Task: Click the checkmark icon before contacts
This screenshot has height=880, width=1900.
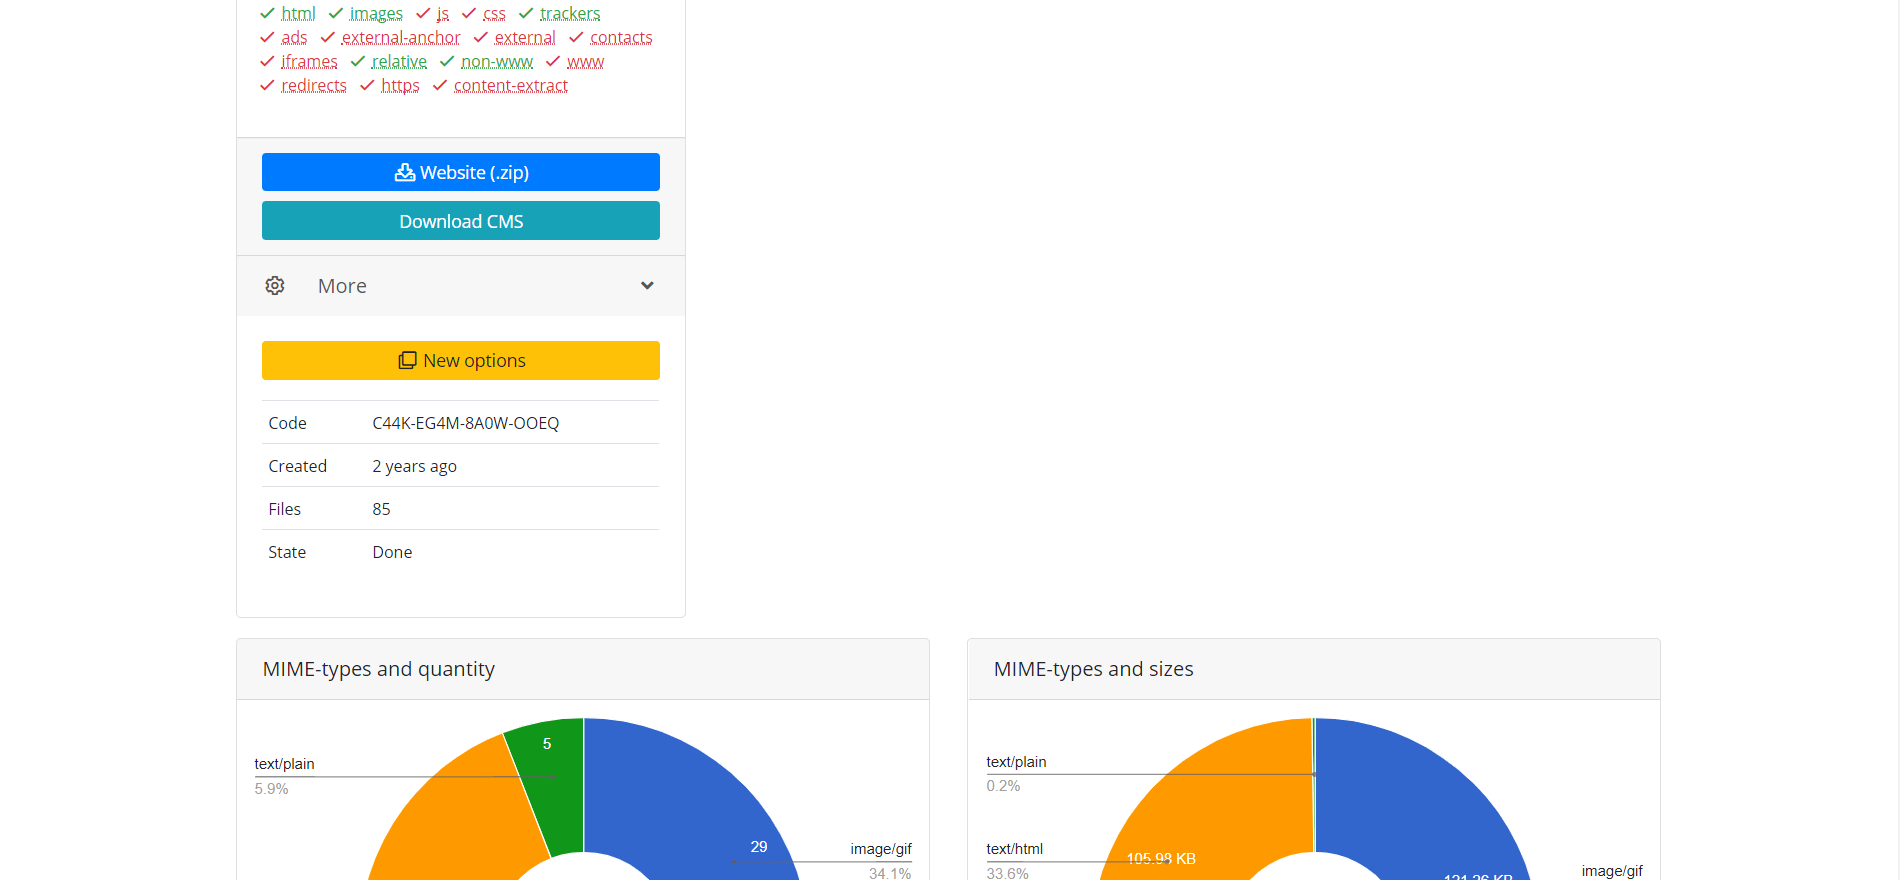Action: click(x=576, y=37)
